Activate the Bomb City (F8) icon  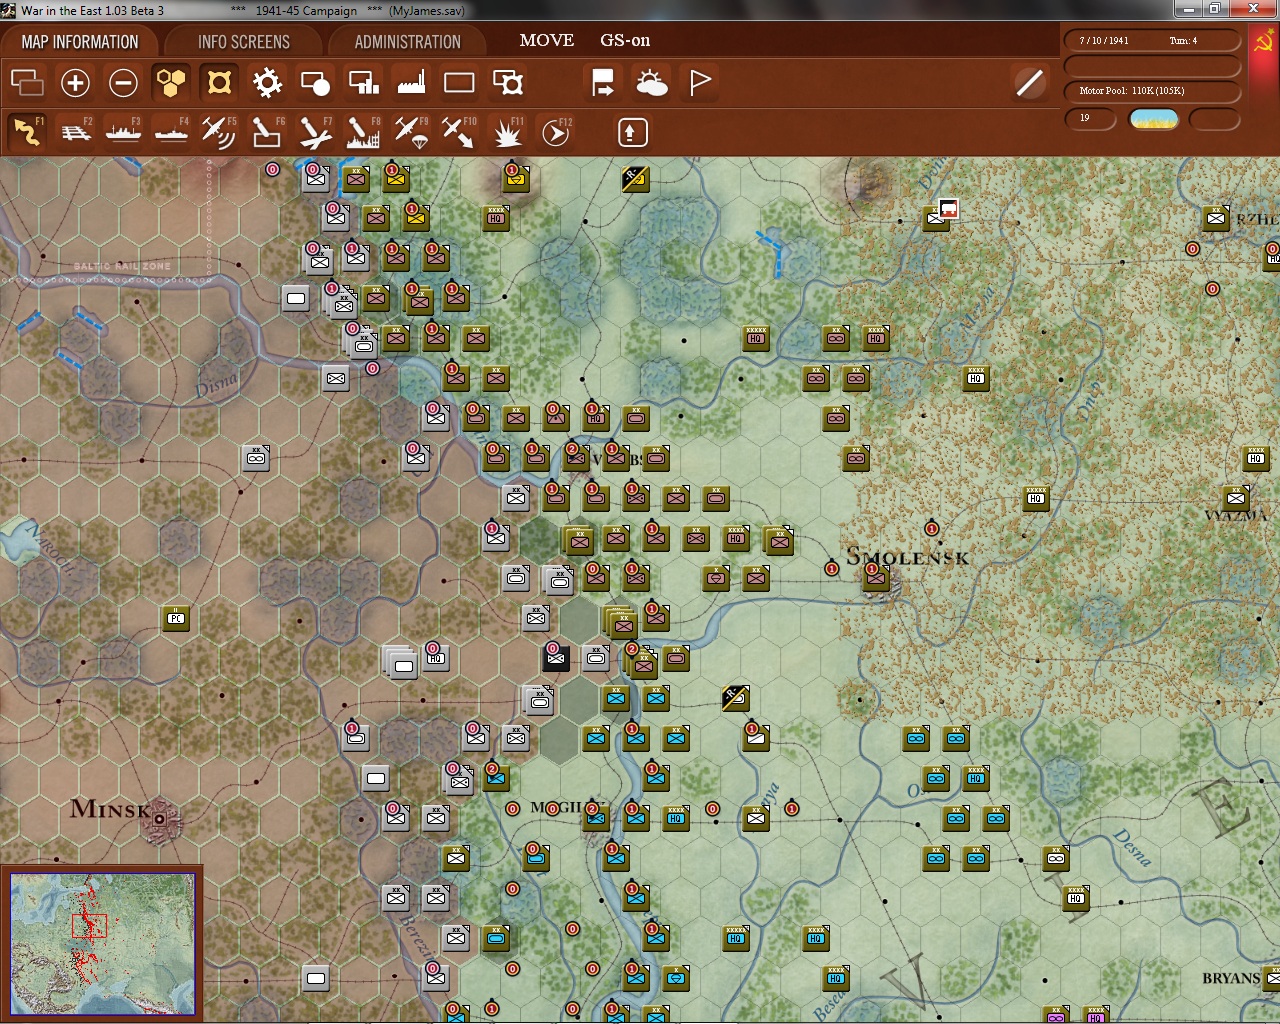pos(363,132)
